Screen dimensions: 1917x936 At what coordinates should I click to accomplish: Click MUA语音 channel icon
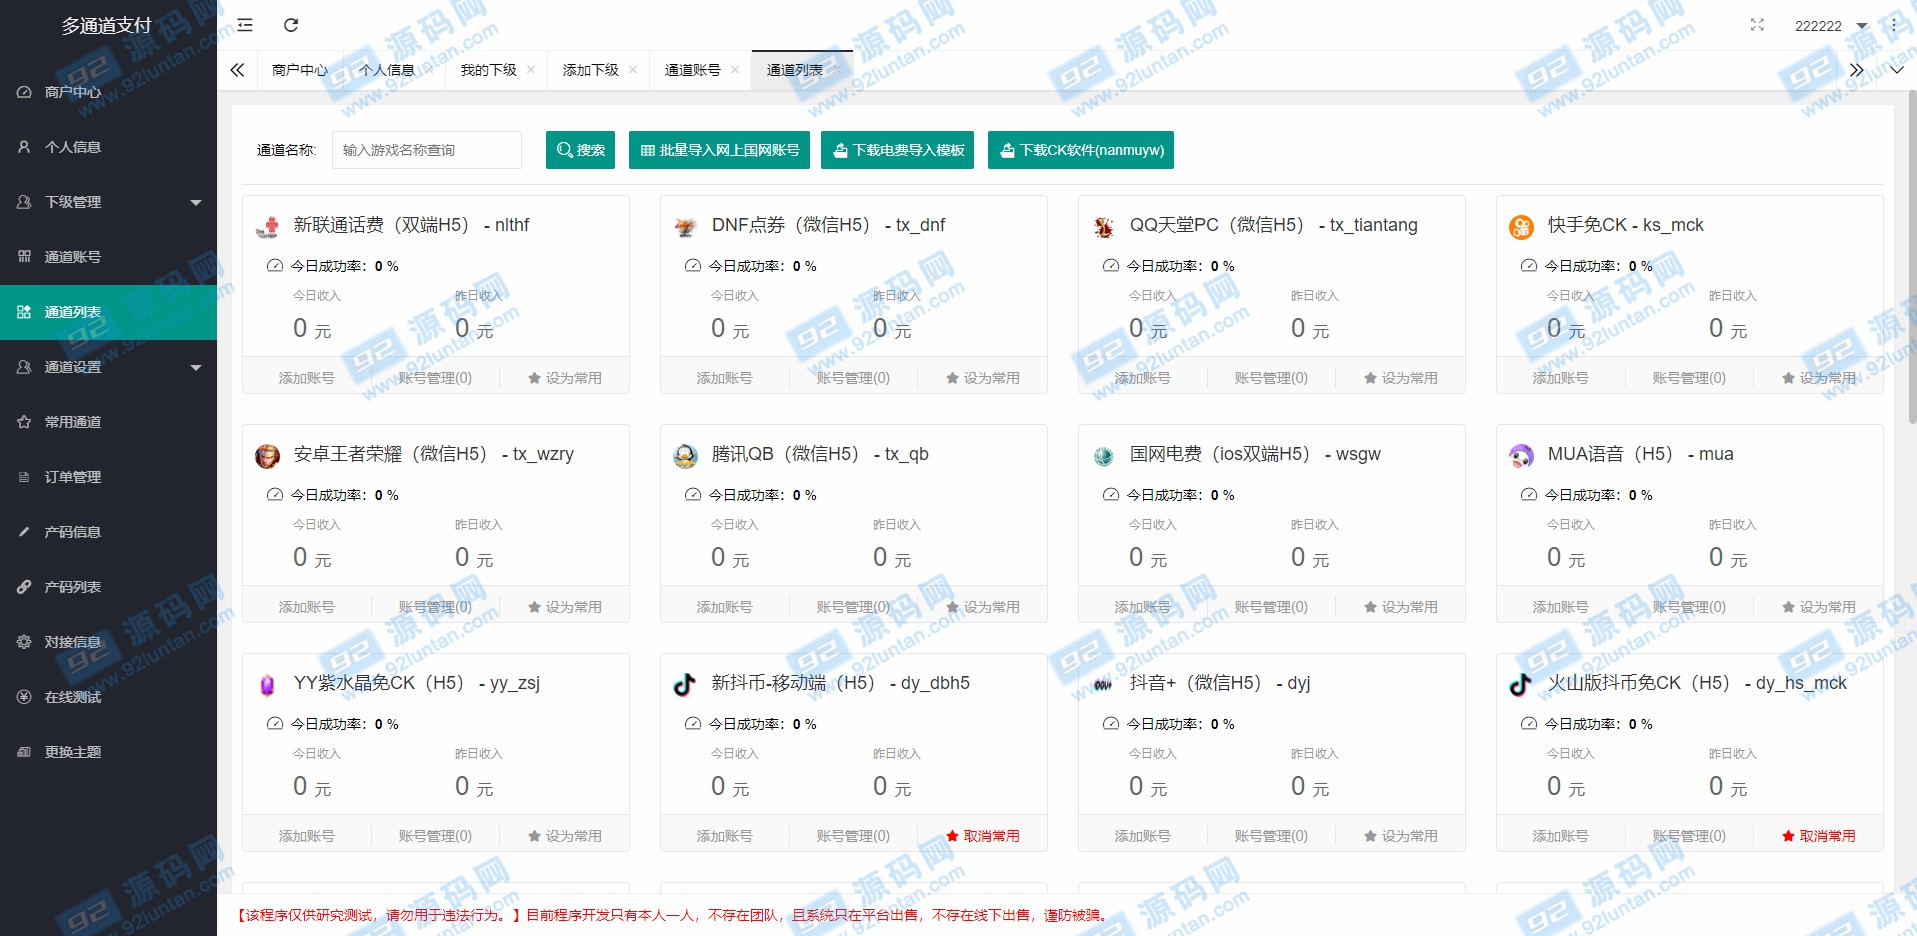(x=1521, y=456)
